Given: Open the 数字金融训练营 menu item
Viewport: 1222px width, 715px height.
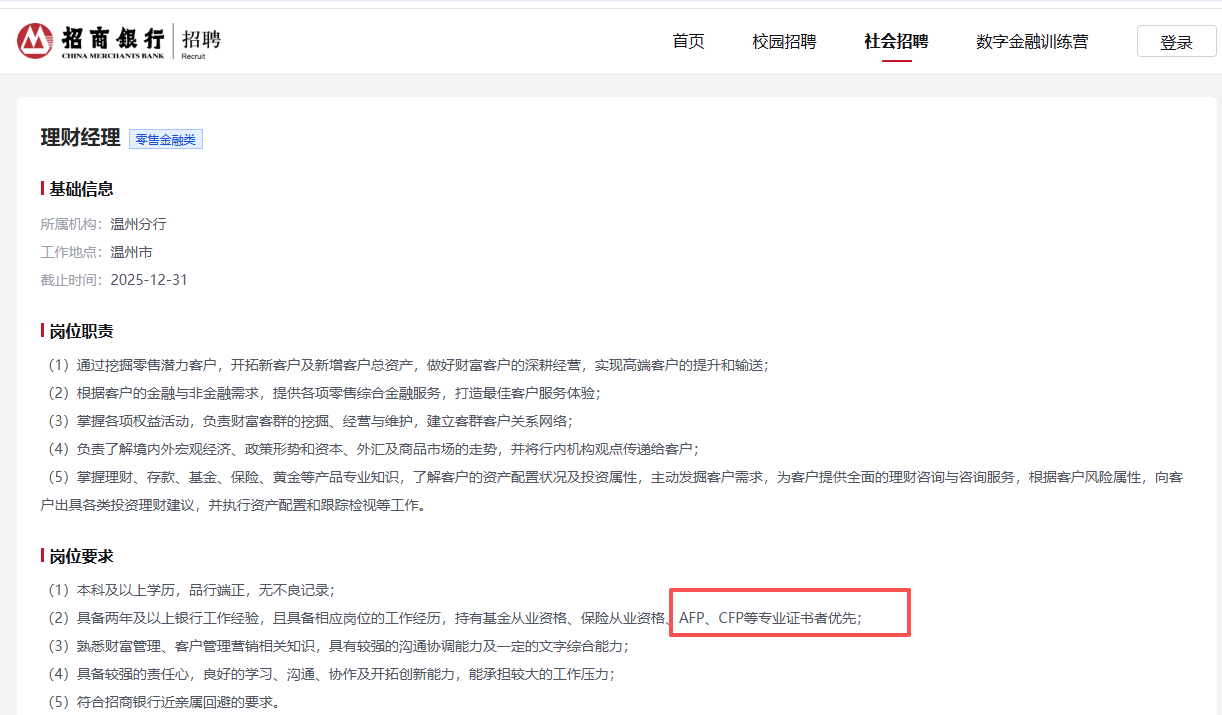Looking at the screenshot, I should (x=1032, y=41).
